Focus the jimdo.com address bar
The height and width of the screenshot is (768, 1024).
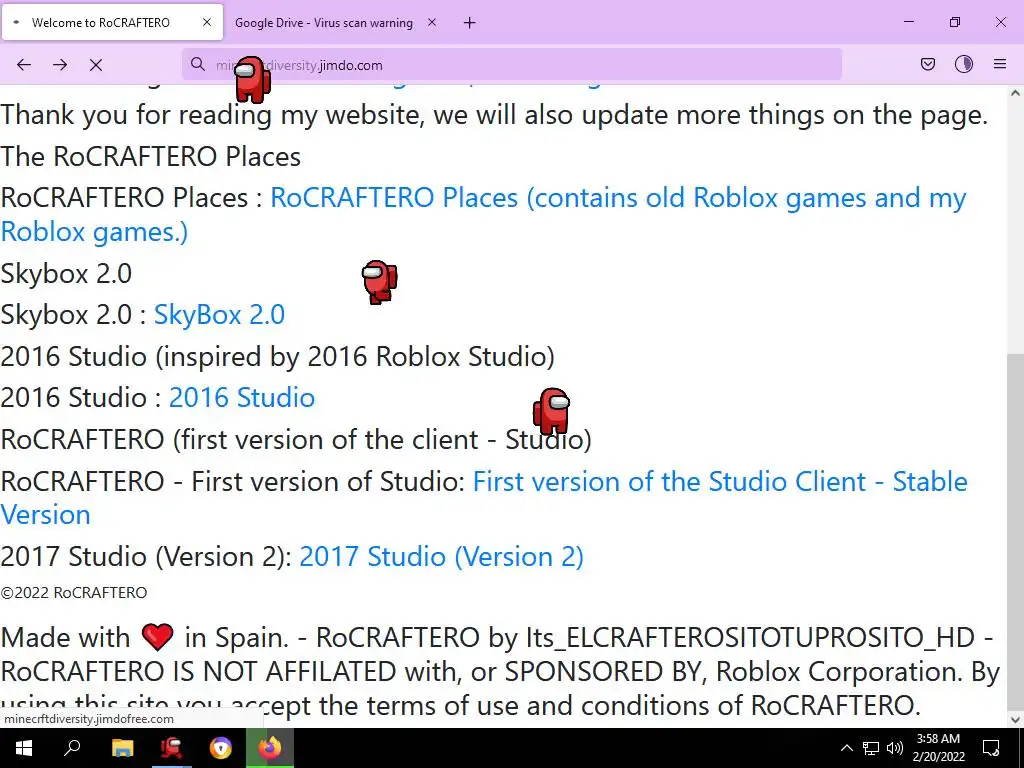(511, 65)
